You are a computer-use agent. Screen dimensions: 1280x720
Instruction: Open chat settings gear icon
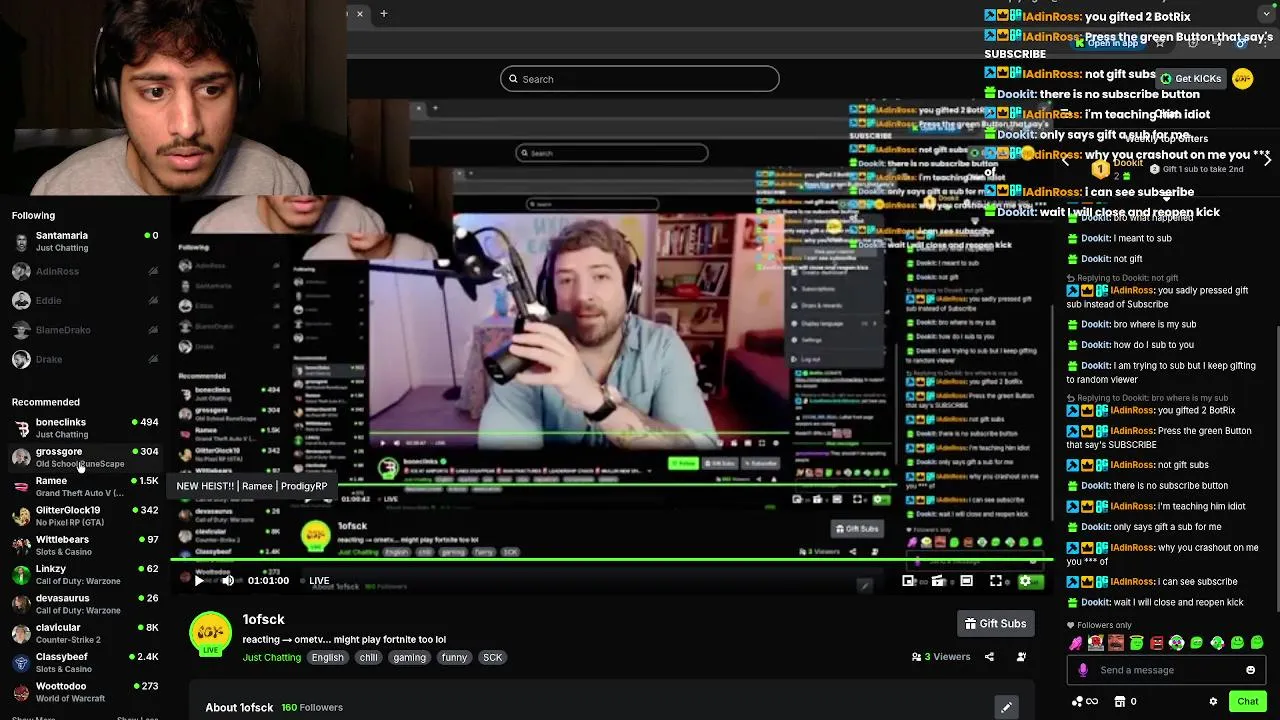[1213, 701]
